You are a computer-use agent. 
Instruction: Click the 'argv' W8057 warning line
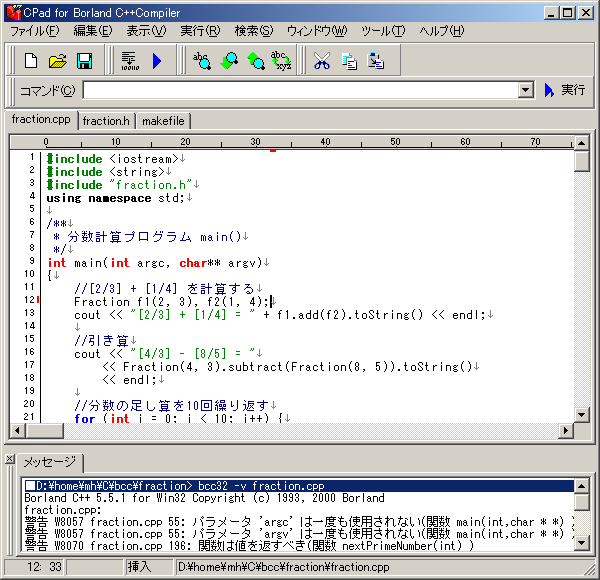pos(299,534)
